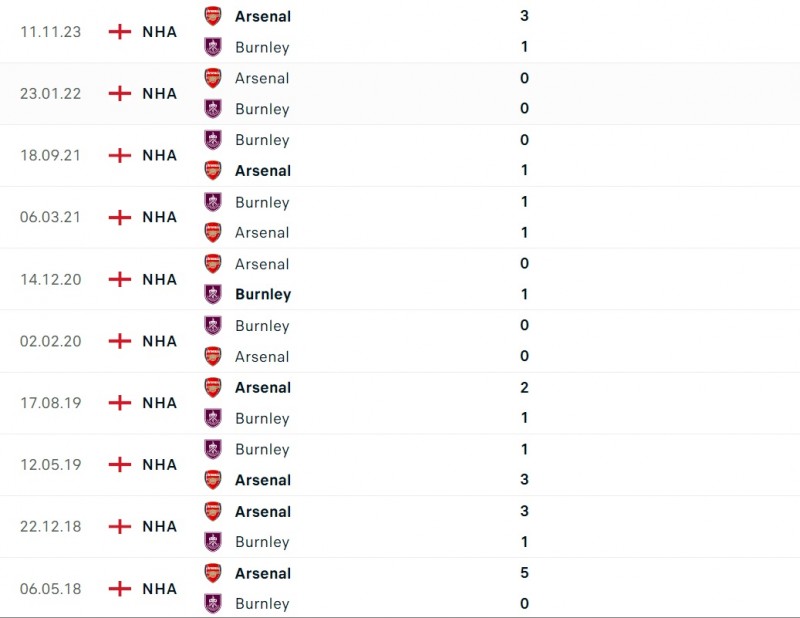Select bold Burnley name in 14.12.20 match
This screenshot has height=618, width=800.
(x=263, y=295)
